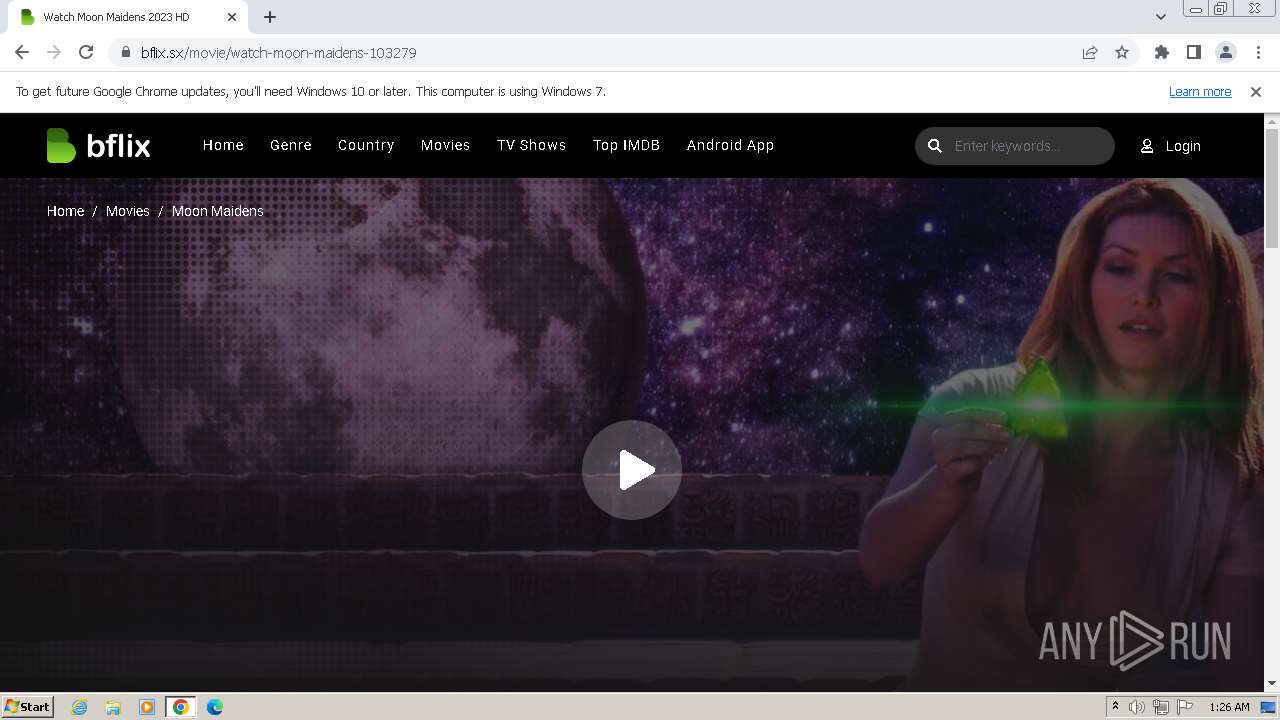Image resolution: width=1280 pixels, height=720 pixels.
Task: Go to TV Shows section
Action: coord(531,145)
